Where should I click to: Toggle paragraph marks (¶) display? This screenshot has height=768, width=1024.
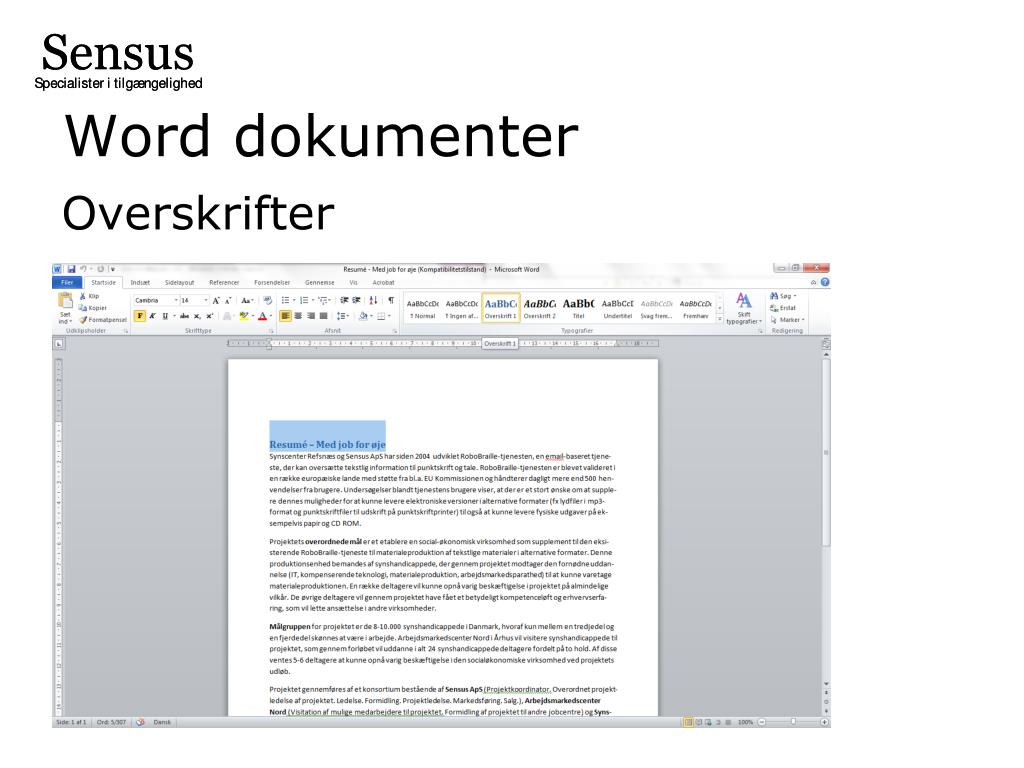391,300
